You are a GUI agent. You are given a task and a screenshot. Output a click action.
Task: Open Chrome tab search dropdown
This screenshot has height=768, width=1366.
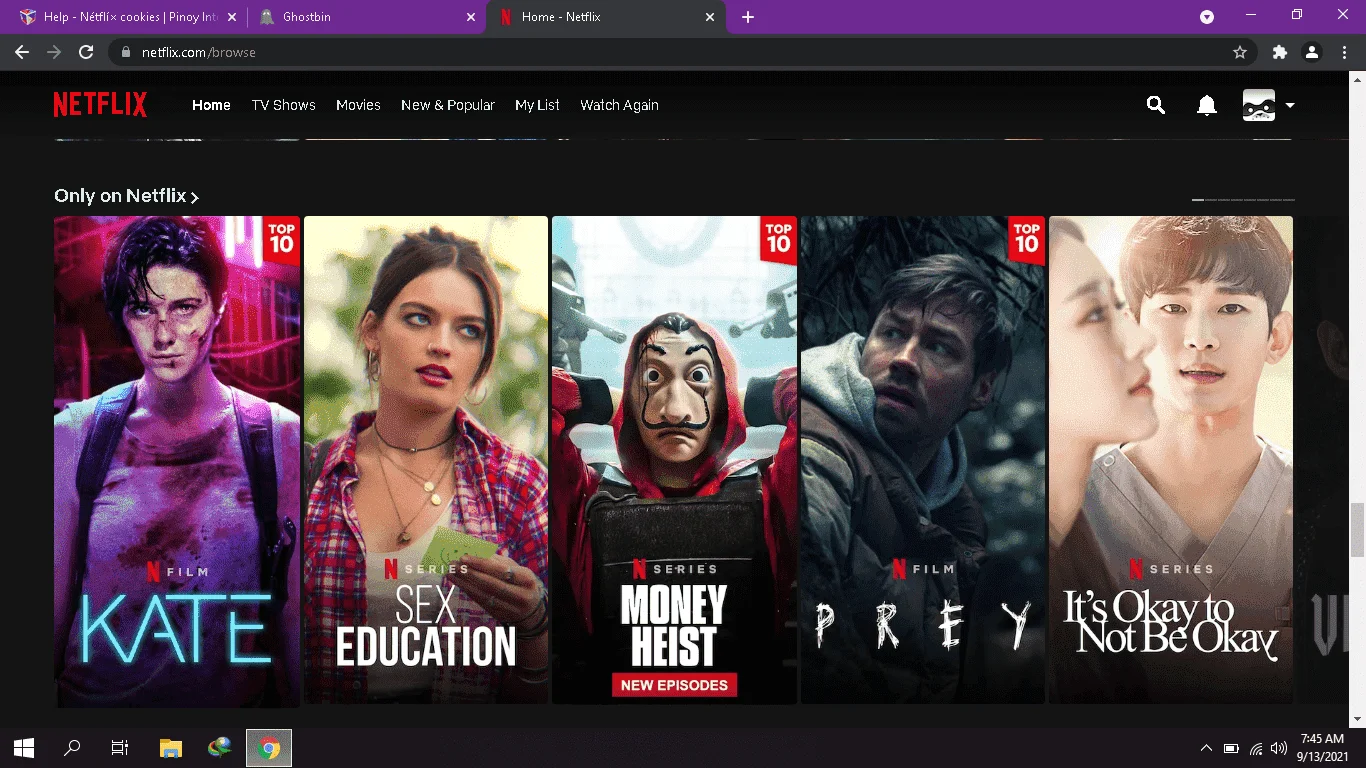[x=1207, y=17]
